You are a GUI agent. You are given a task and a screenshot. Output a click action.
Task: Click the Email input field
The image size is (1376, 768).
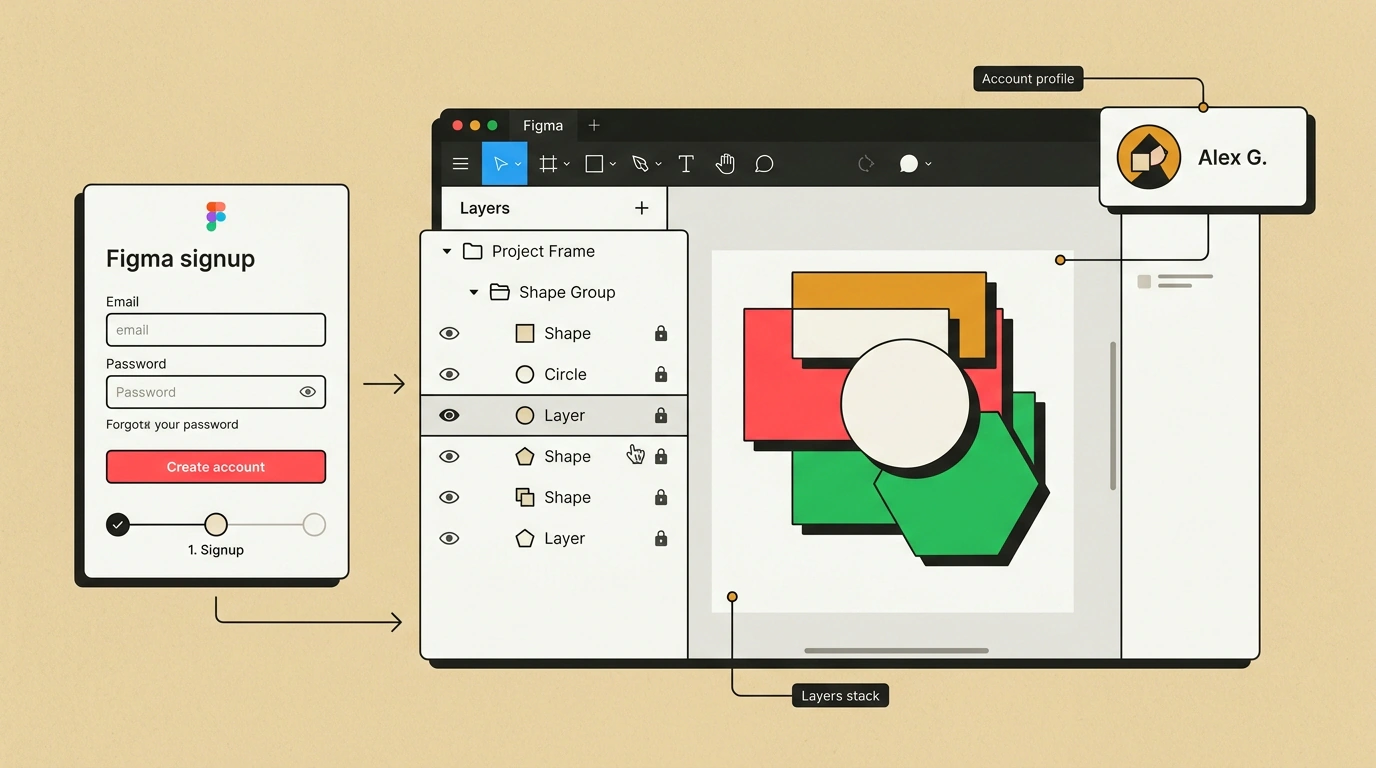[216, 330]
